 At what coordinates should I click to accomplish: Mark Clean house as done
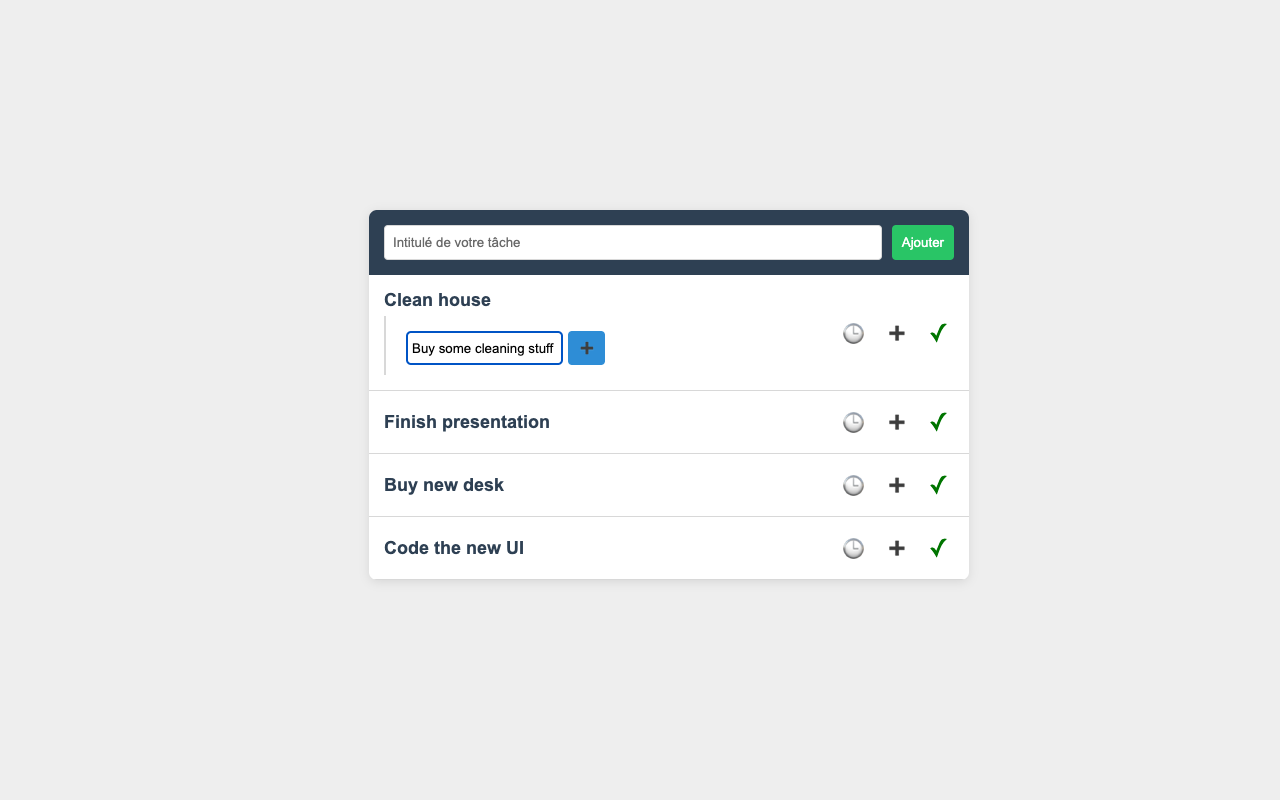click(938, 333)
